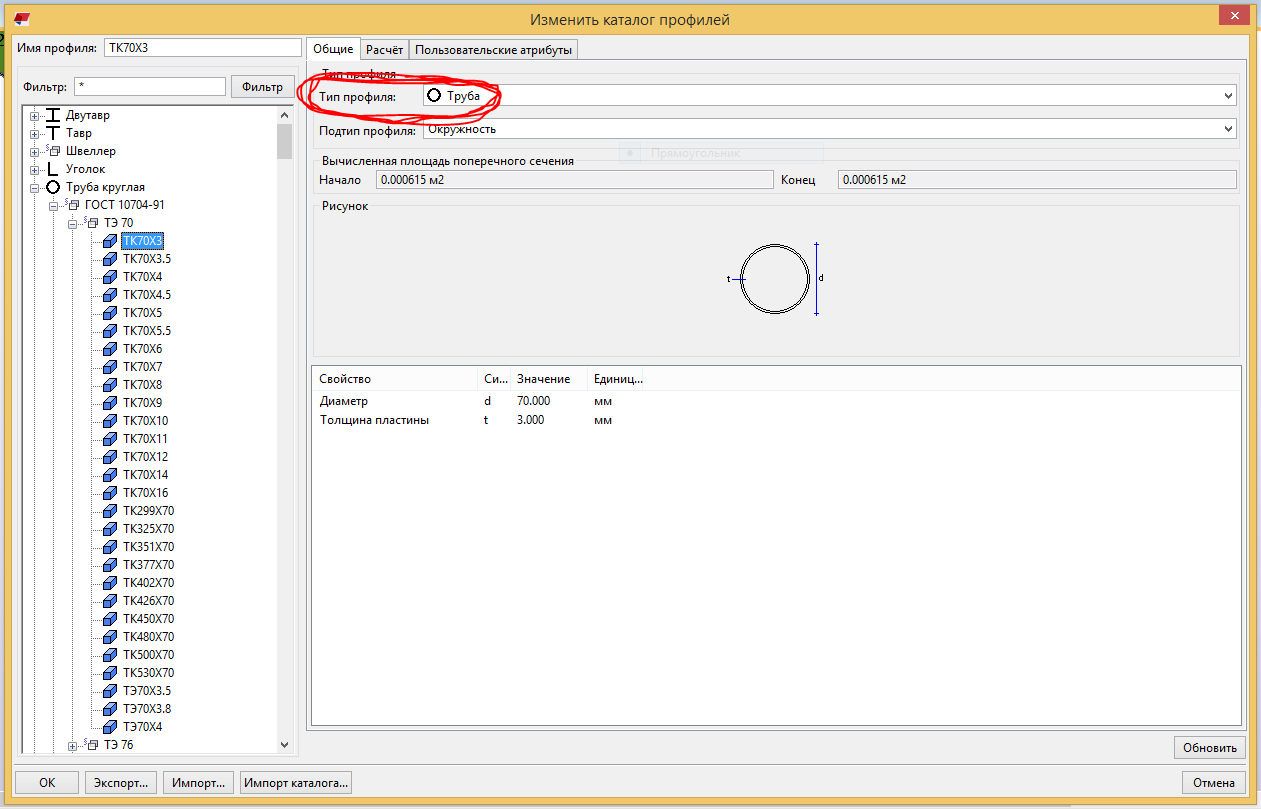Click the circle icon of Труба круглая

click(53, 187)
